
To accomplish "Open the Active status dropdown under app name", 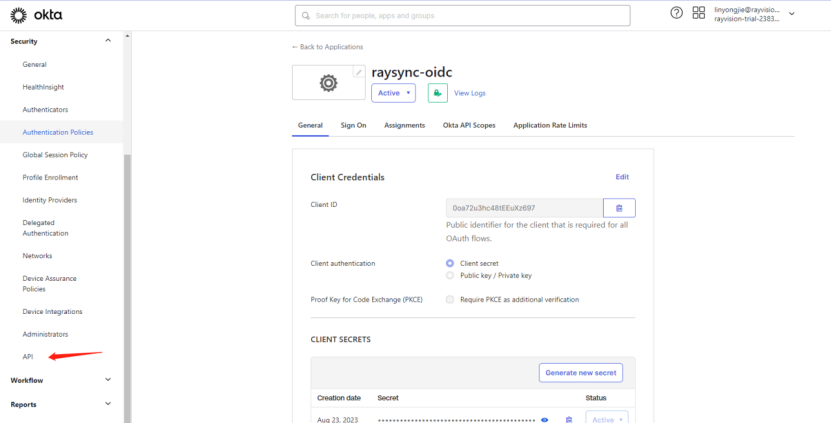I will coord(393,93).
